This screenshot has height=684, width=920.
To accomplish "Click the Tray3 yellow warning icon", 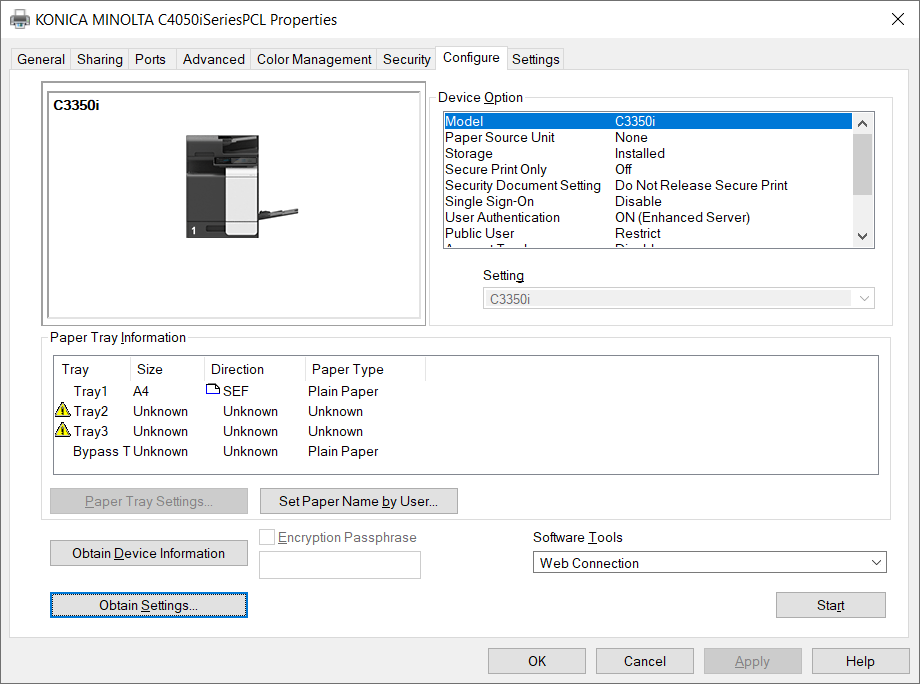I will [x=62, y=431].
